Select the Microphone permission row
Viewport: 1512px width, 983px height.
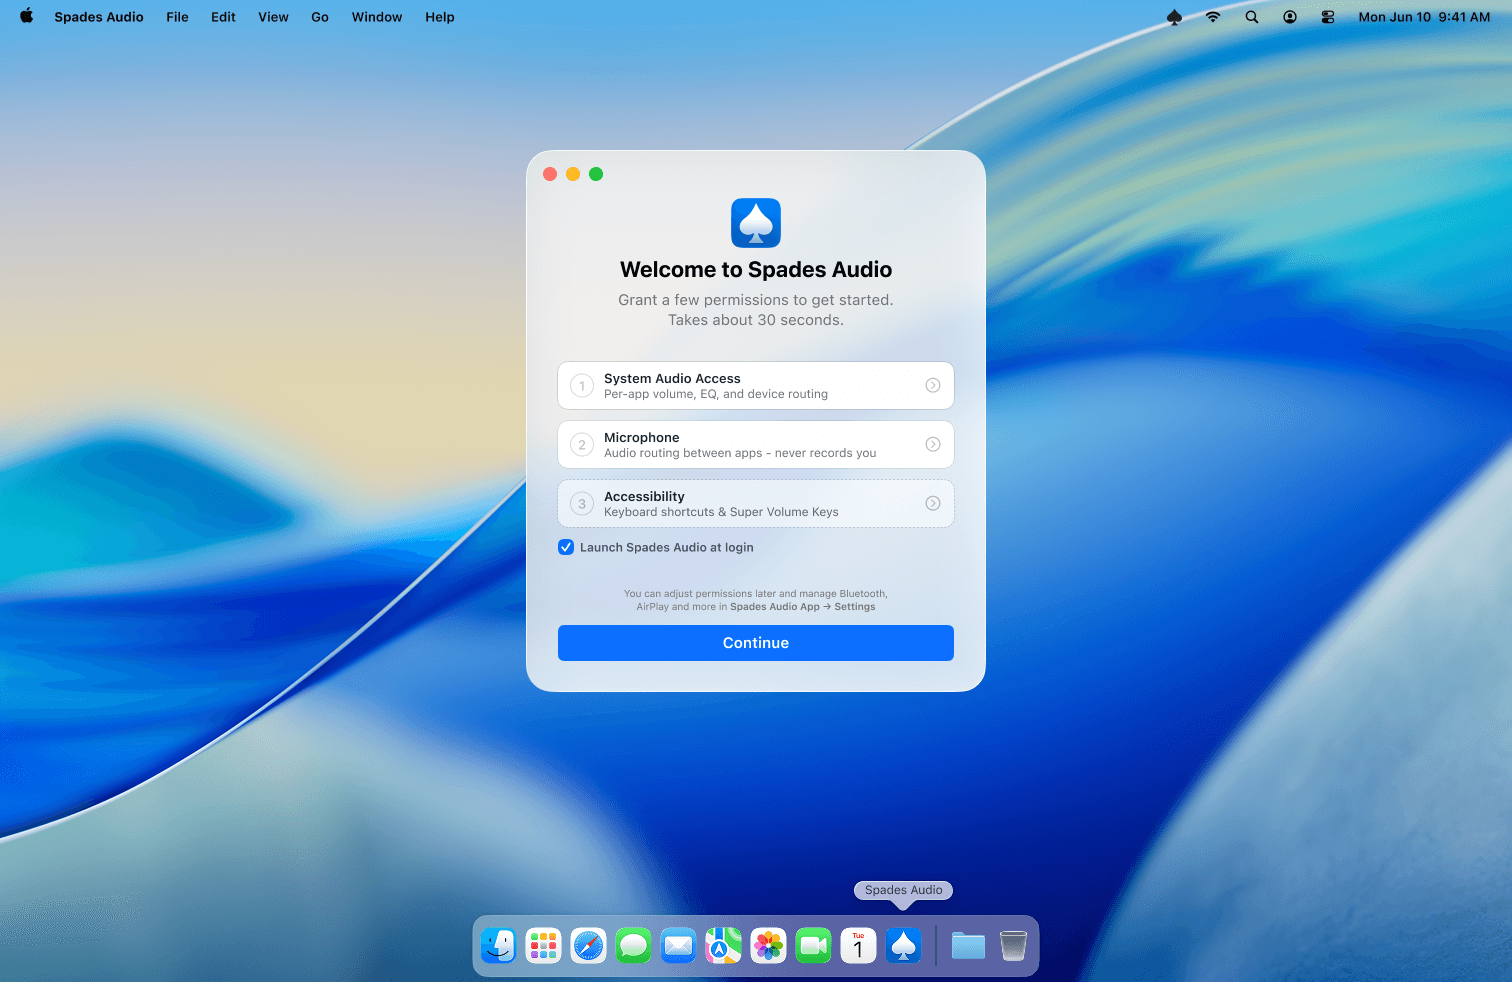(x=740, y=445)
